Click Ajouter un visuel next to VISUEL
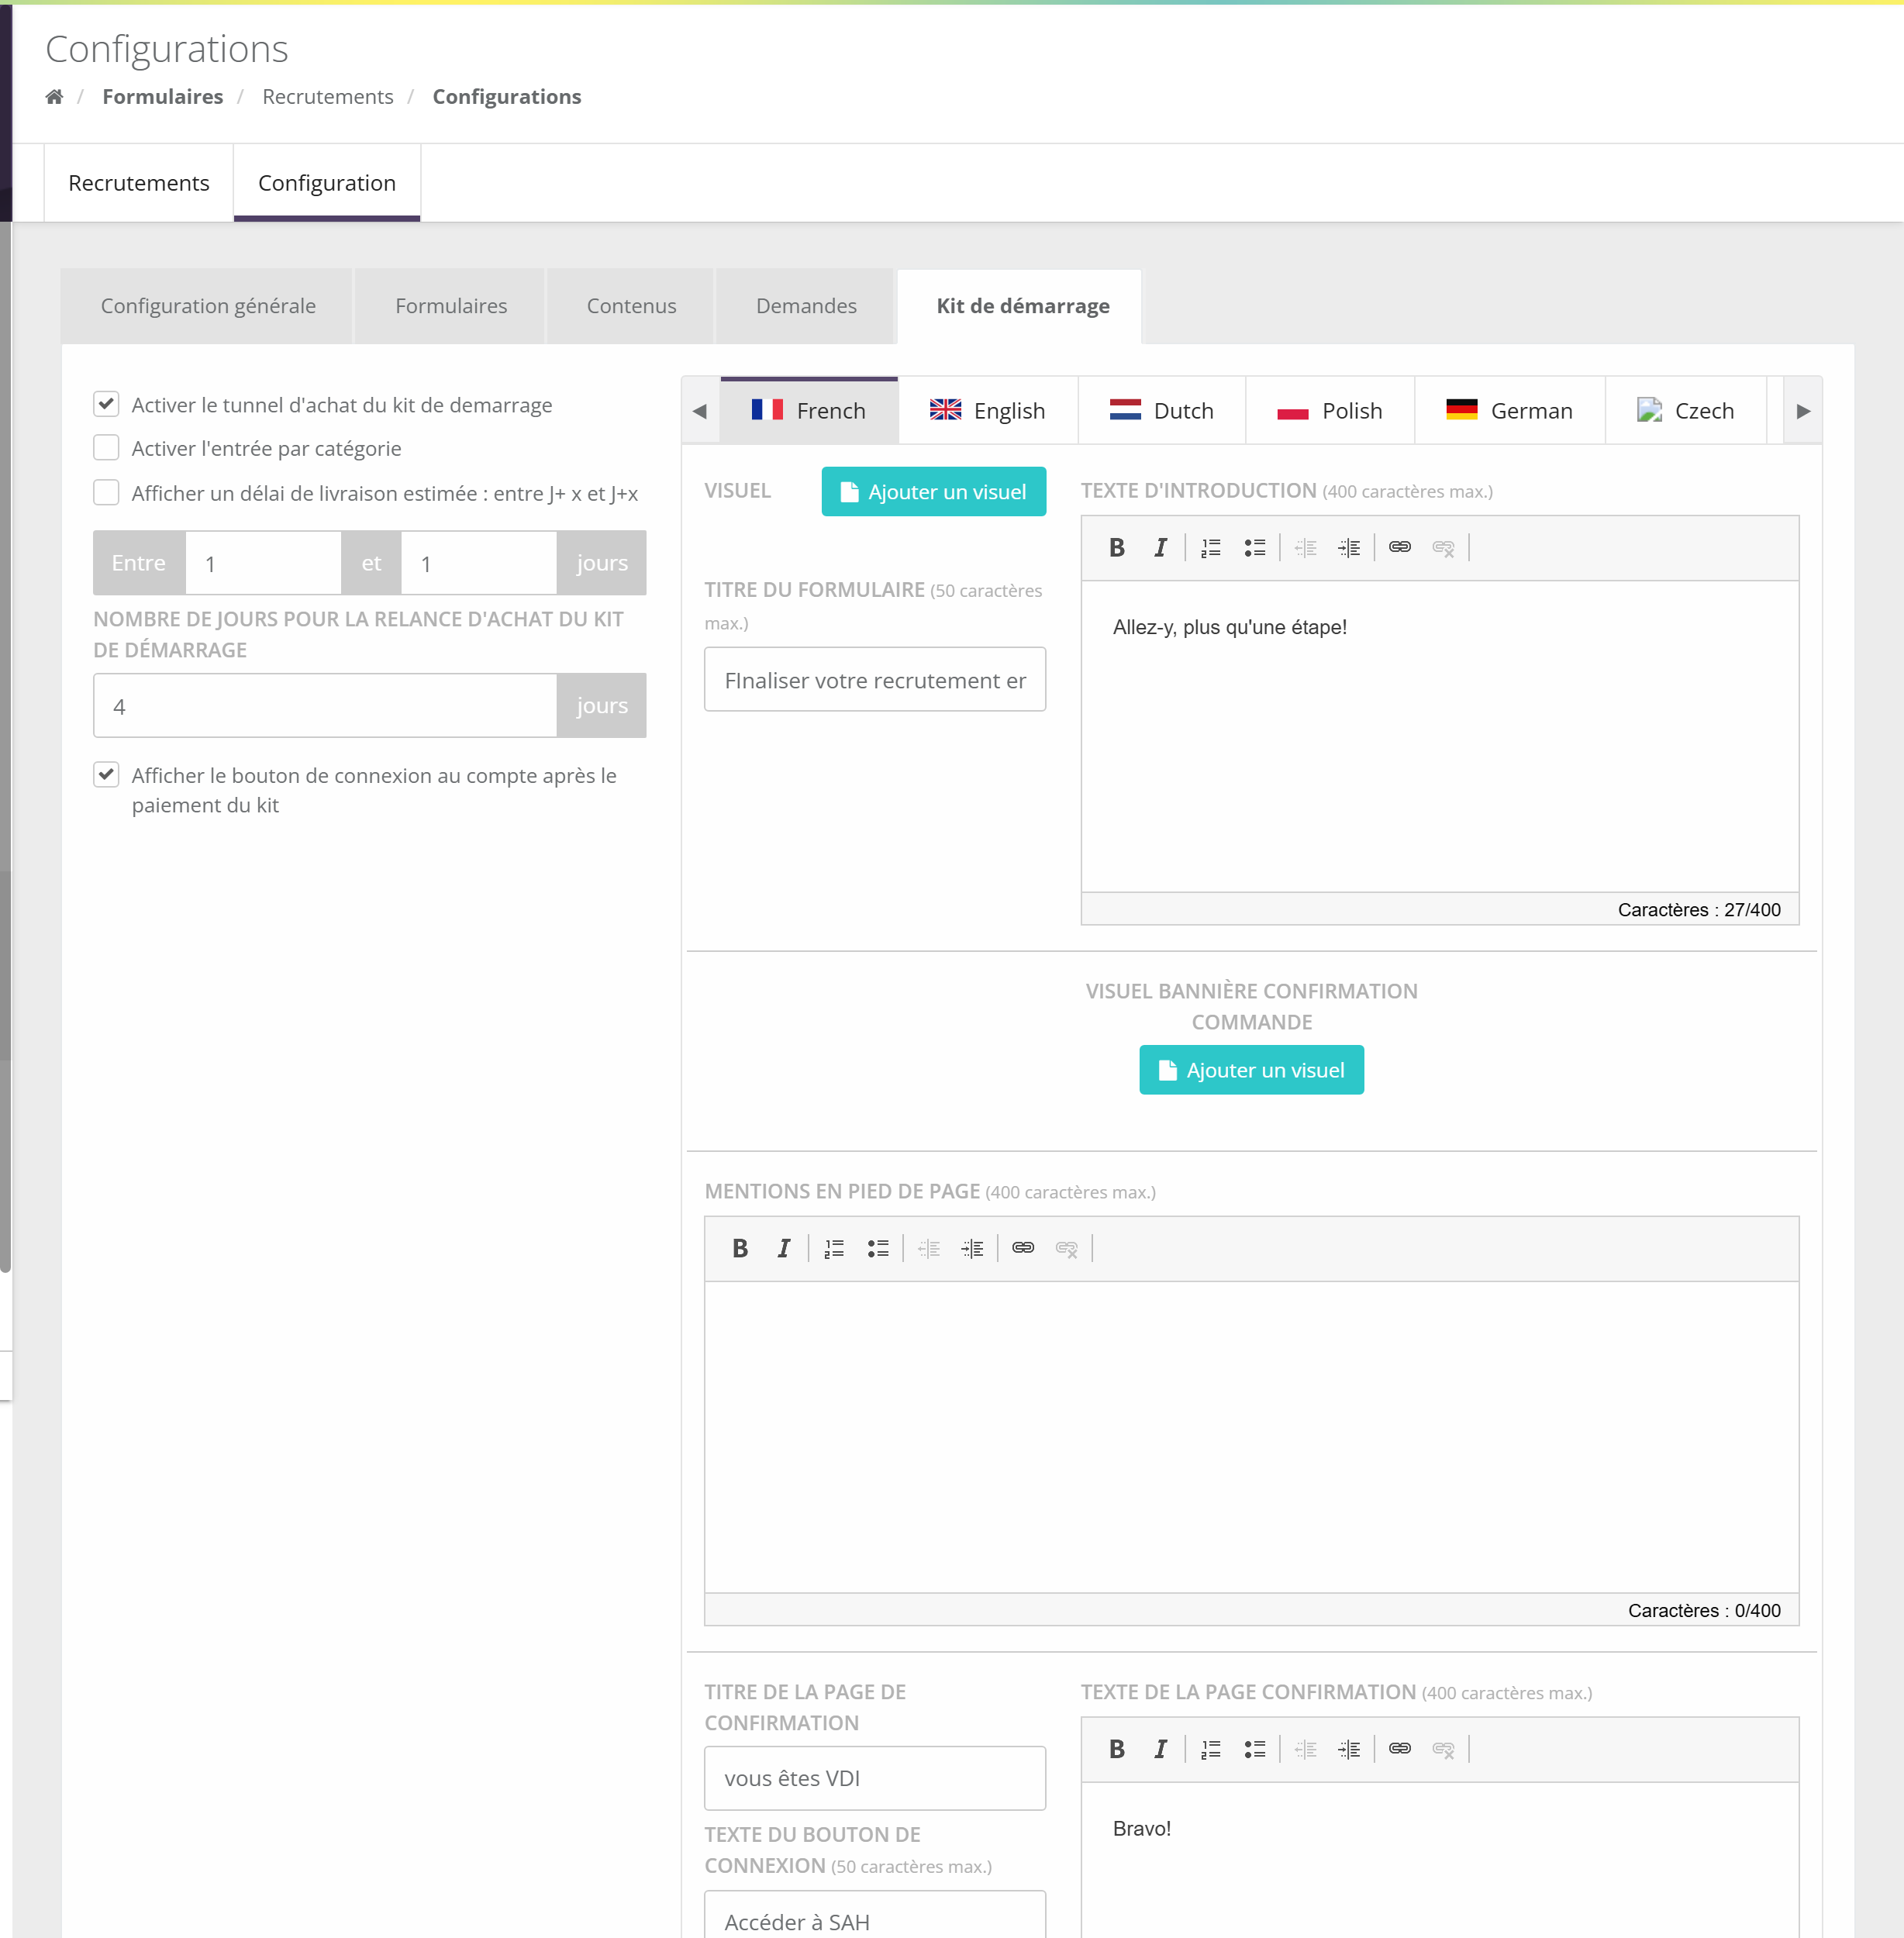The height and width of the screenshot is (1938, 1904). click(x=934, y=492)
